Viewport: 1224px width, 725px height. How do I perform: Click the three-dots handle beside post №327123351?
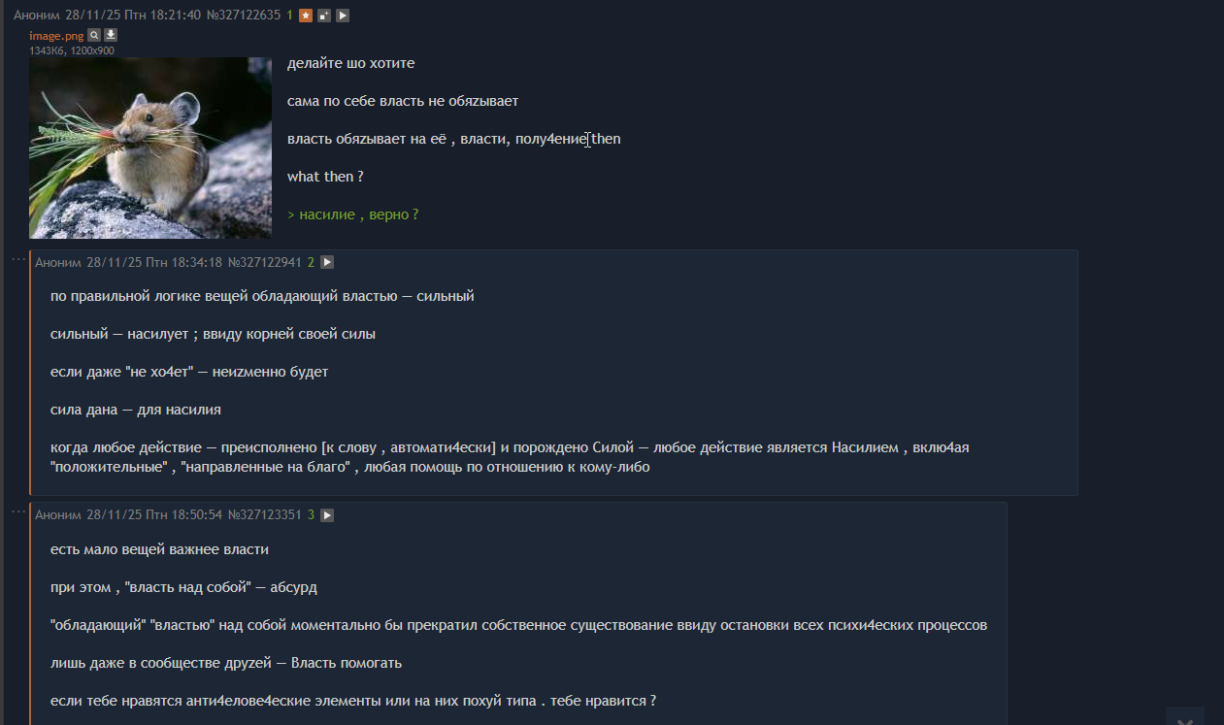click(18, 512)
